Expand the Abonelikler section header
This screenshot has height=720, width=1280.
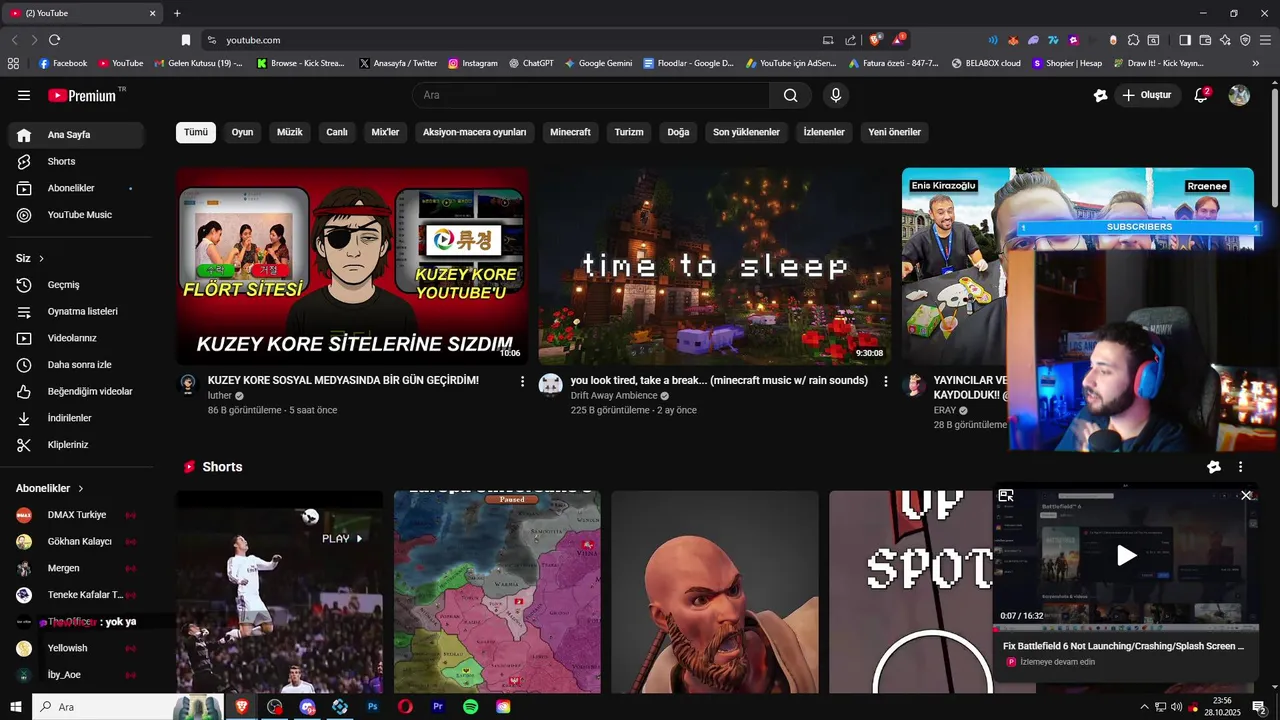pyautogui.click(x=50, y=488)
